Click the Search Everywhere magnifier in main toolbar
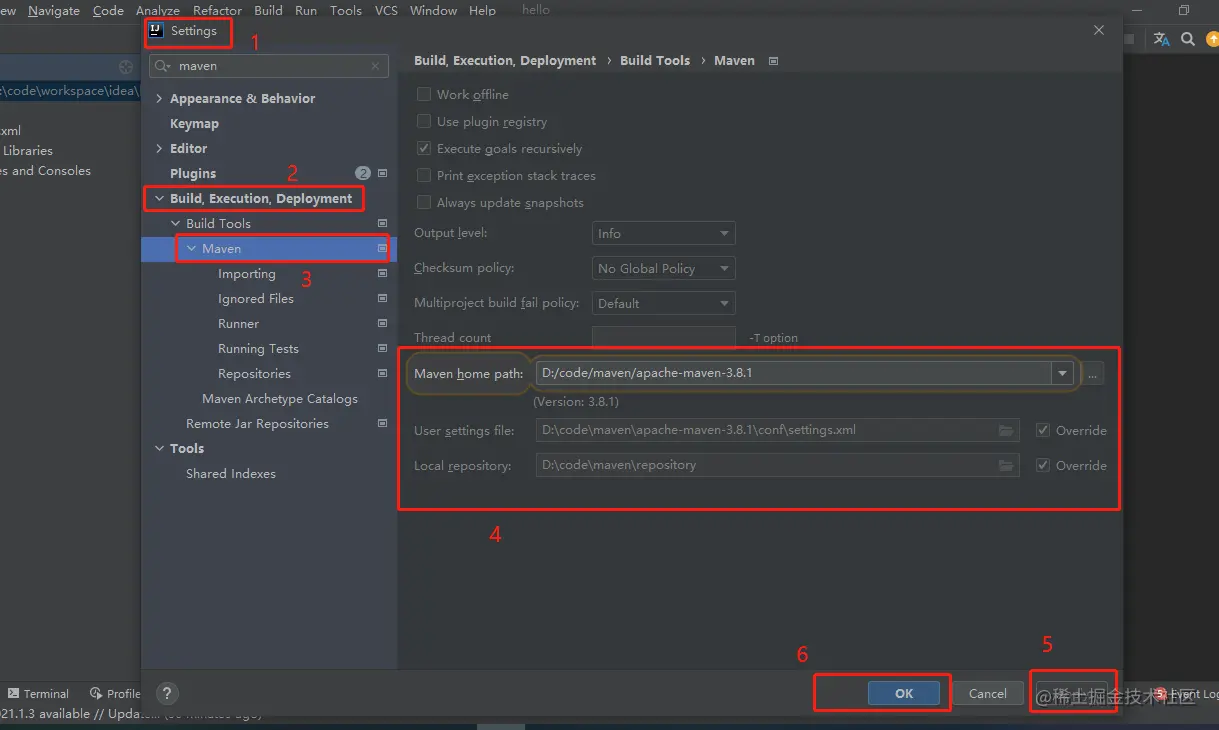 1188,39
